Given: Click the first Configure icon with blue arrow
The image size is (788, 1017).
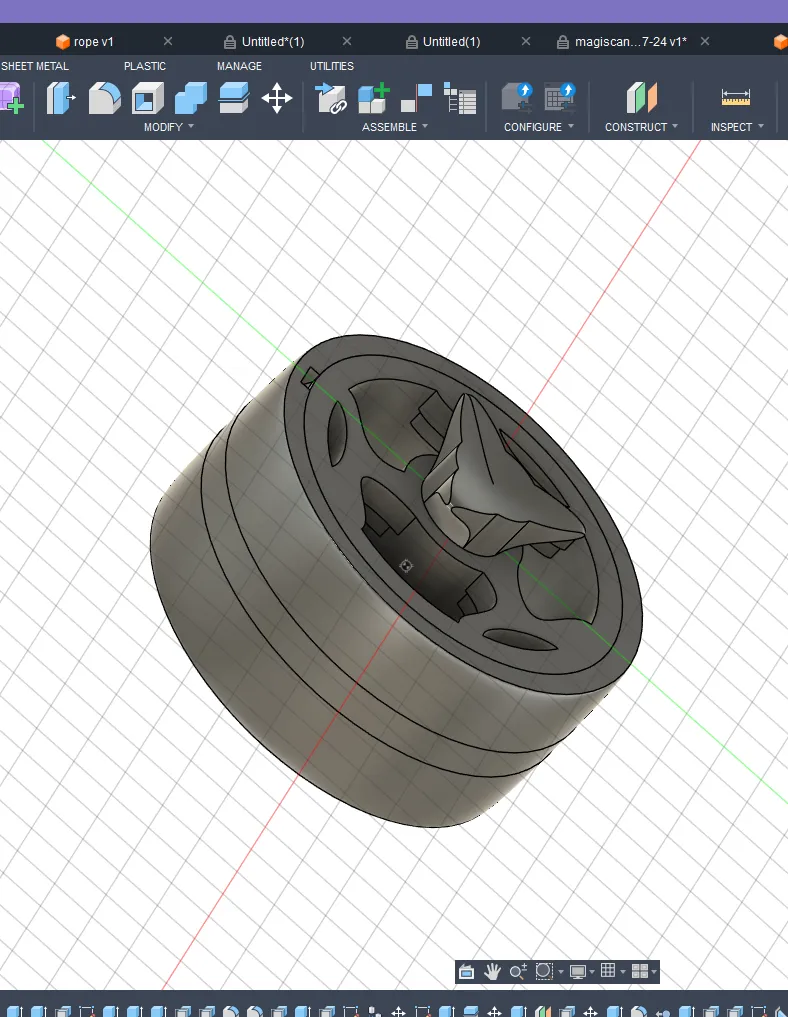Looking at the screenshot, I should point(517,98).
